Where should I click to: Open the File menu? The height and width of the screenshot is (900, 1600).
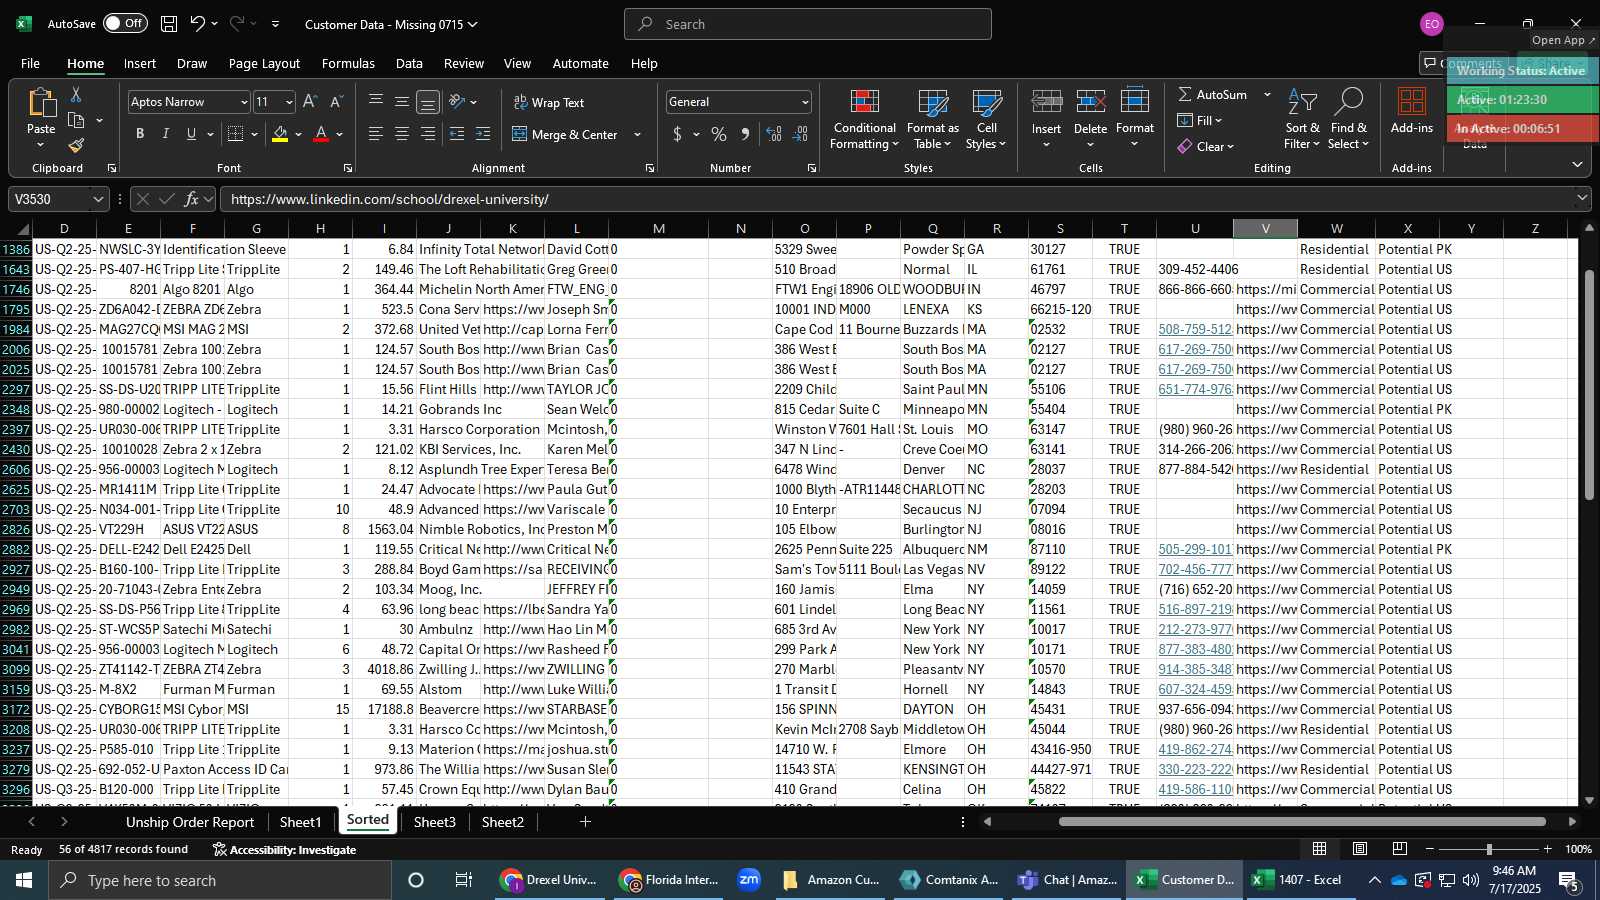pyautogui.click(x=30, y=63)
